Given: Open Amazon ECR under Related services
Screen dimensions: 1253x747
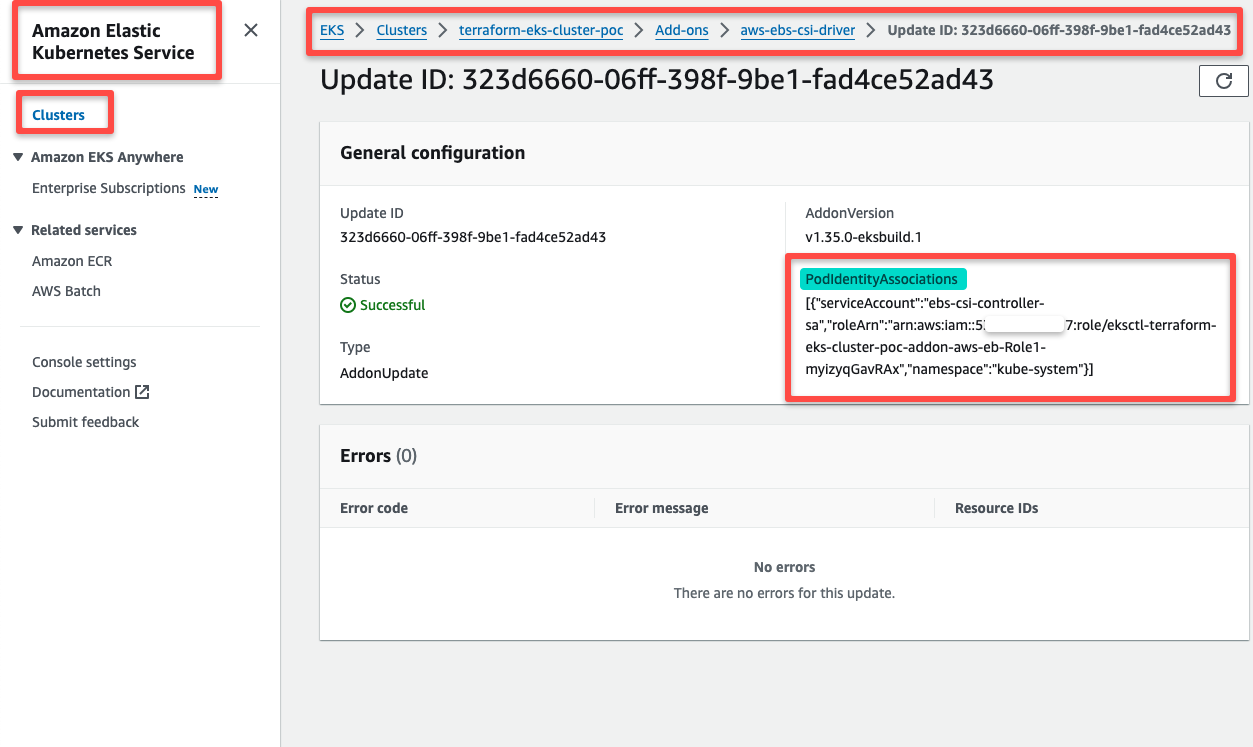Looking at the screenshot, I should (x=71, y=261).
